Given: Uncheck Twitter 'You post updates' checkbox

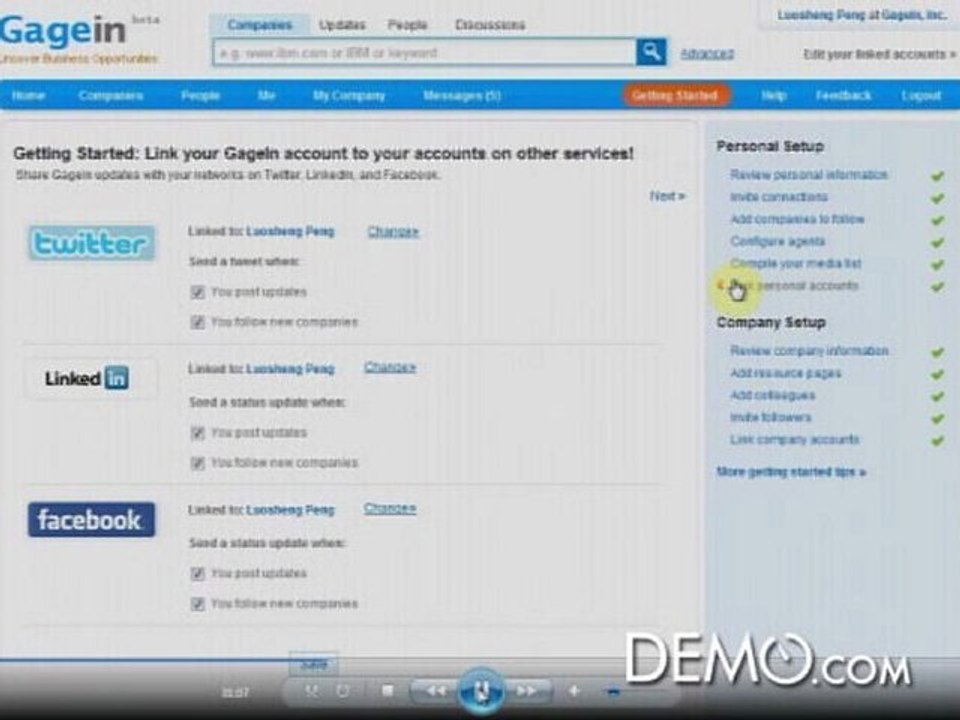Looking at the screenshot, I should [197, 292].
